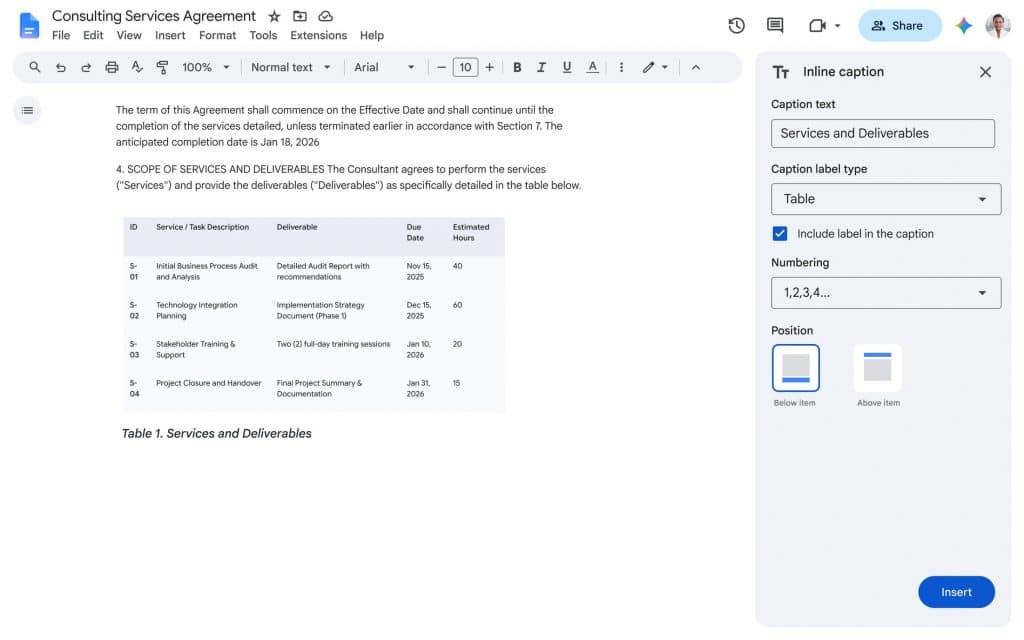The height and width of the screenshot is (640, 1024).
Task: Open the Arial font dropdown
Action: point(384,67)
